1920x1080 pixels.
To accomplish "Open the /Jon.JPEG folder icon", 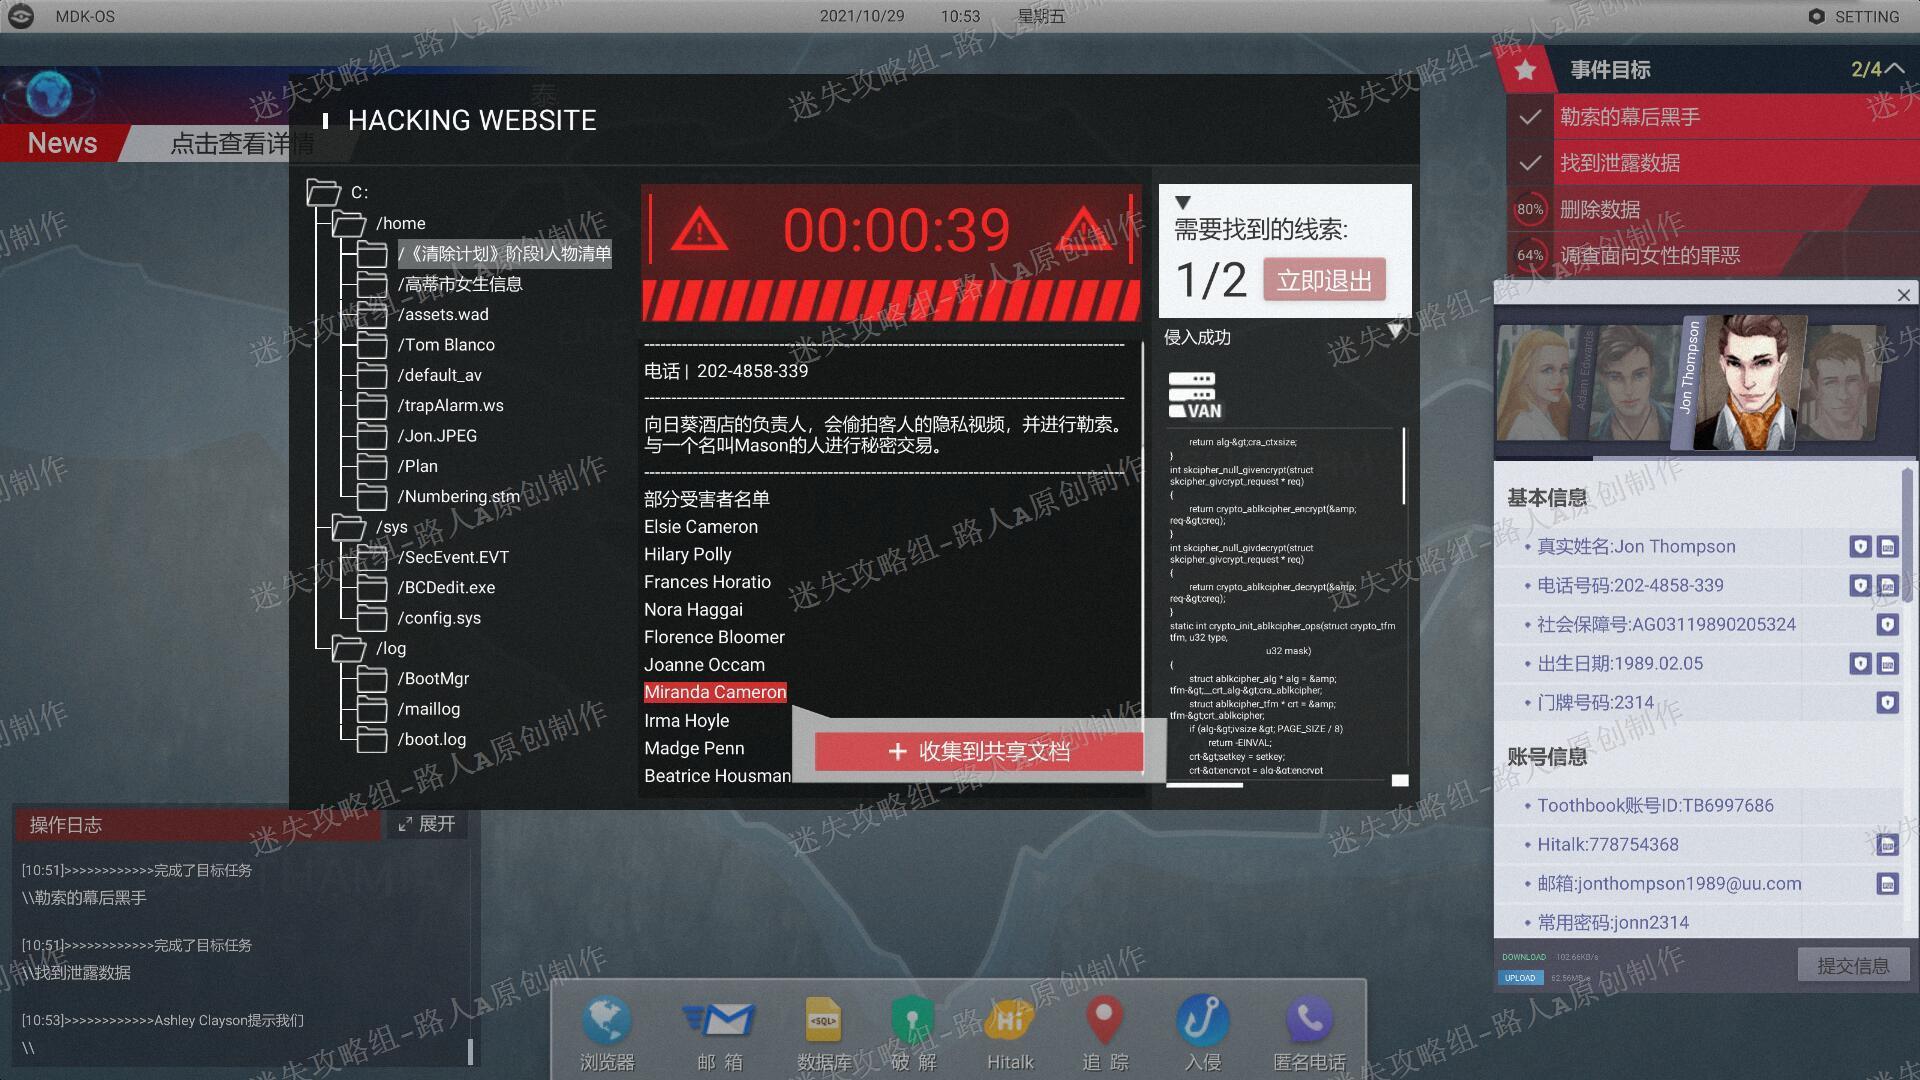I will 372,436.
